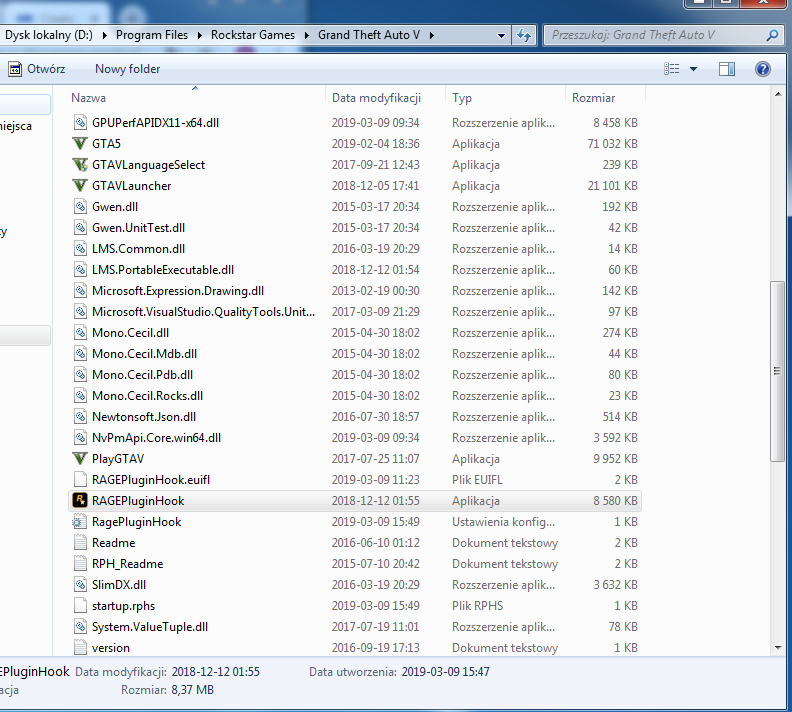
Task: Click the GPUPerfAPIDX11-x64.dll file icon
Action: [80, 123]
